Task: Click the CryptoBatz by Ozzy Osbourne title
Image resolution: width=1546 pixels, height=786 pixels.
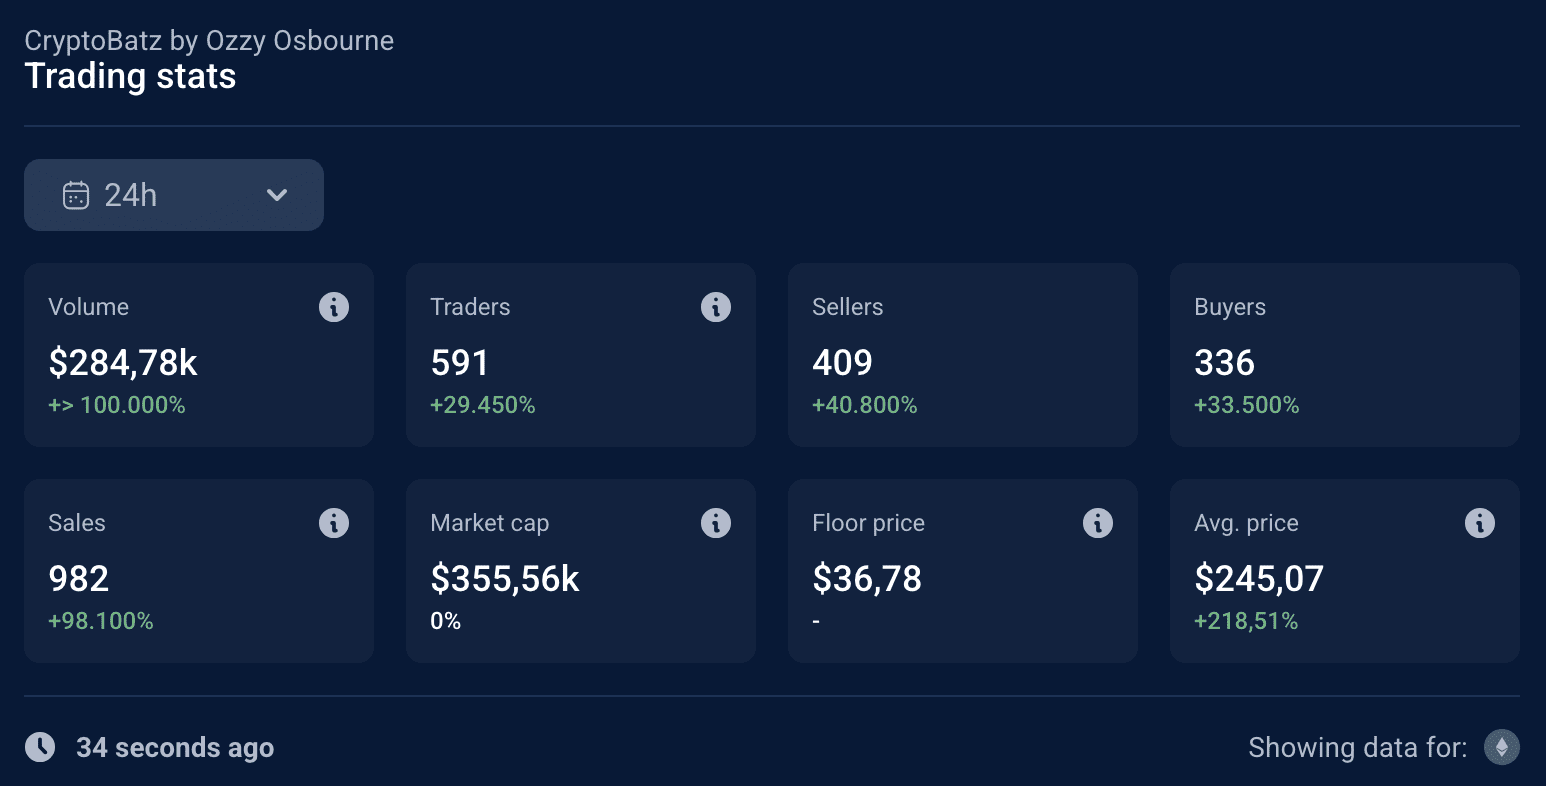Action: tap(209, 41)
